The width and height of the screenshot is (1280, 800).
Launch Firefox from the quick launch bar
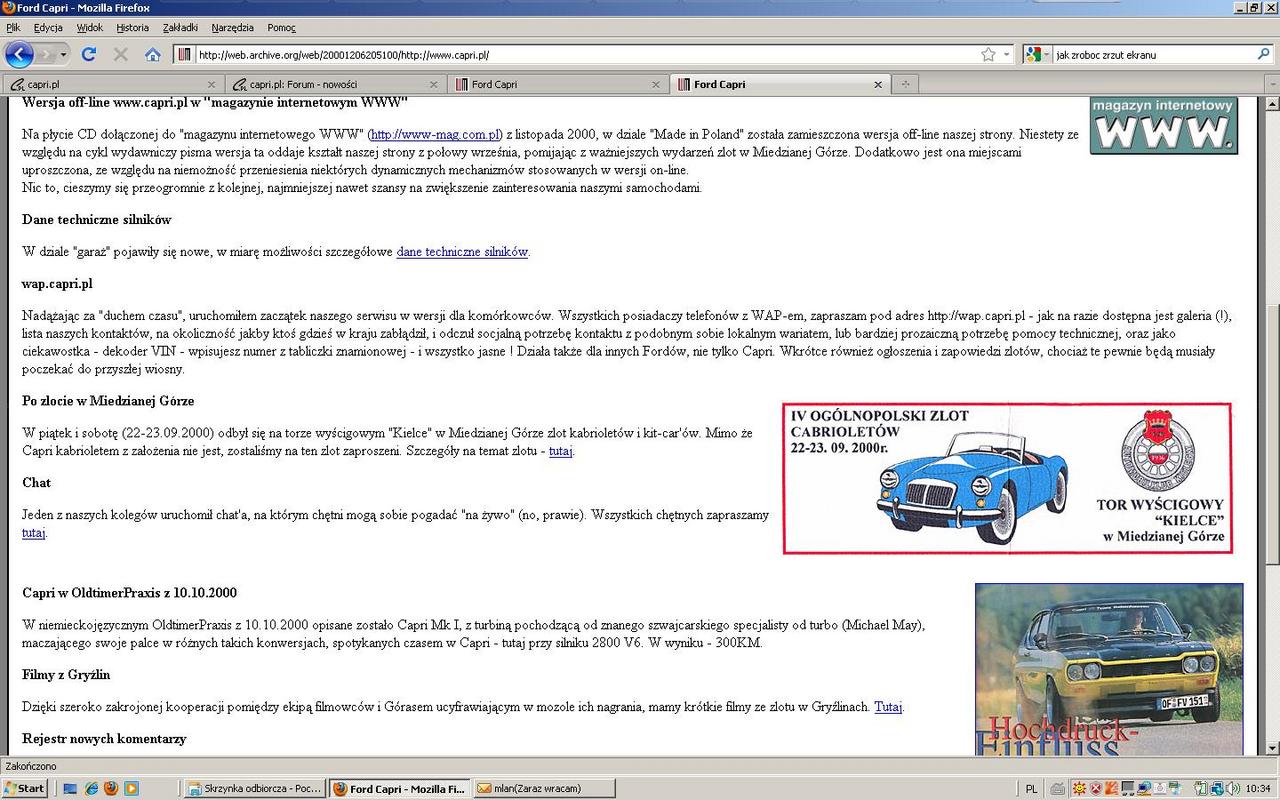tap(111, 788)
